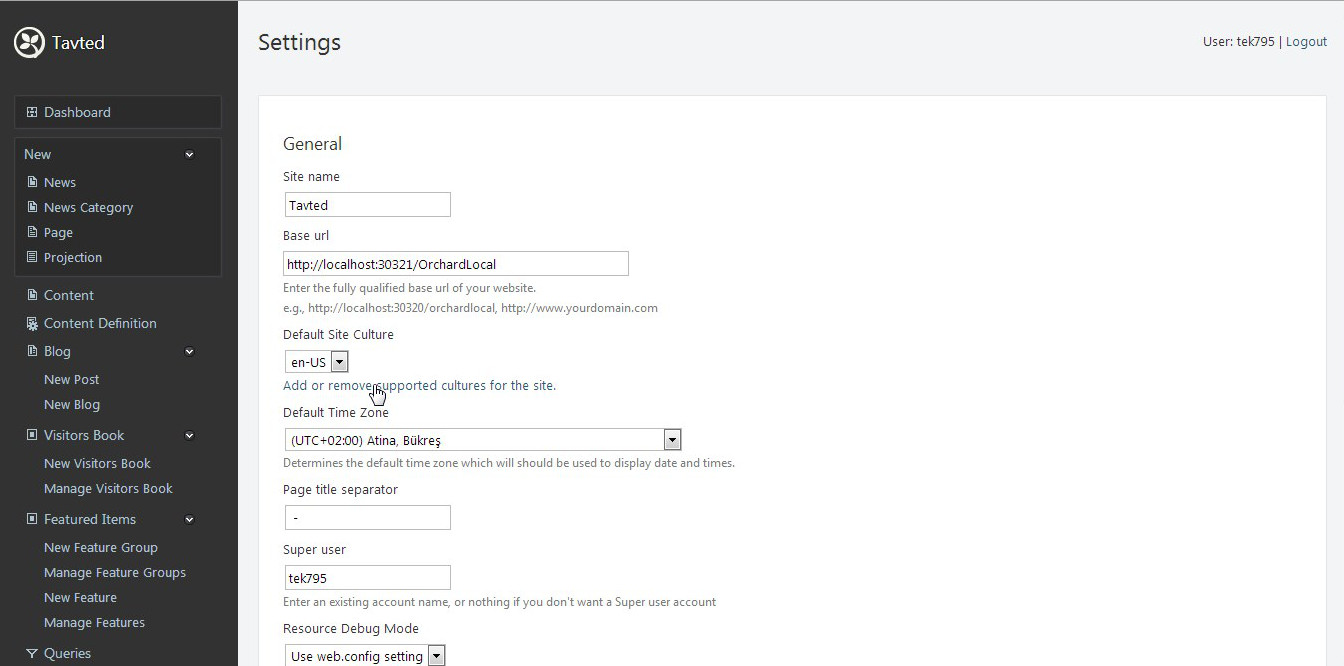Open the Default Time Zone dropdown
Image resolution: width=1344 pixels, height=666 pixels.
click(x=672, y=440)
